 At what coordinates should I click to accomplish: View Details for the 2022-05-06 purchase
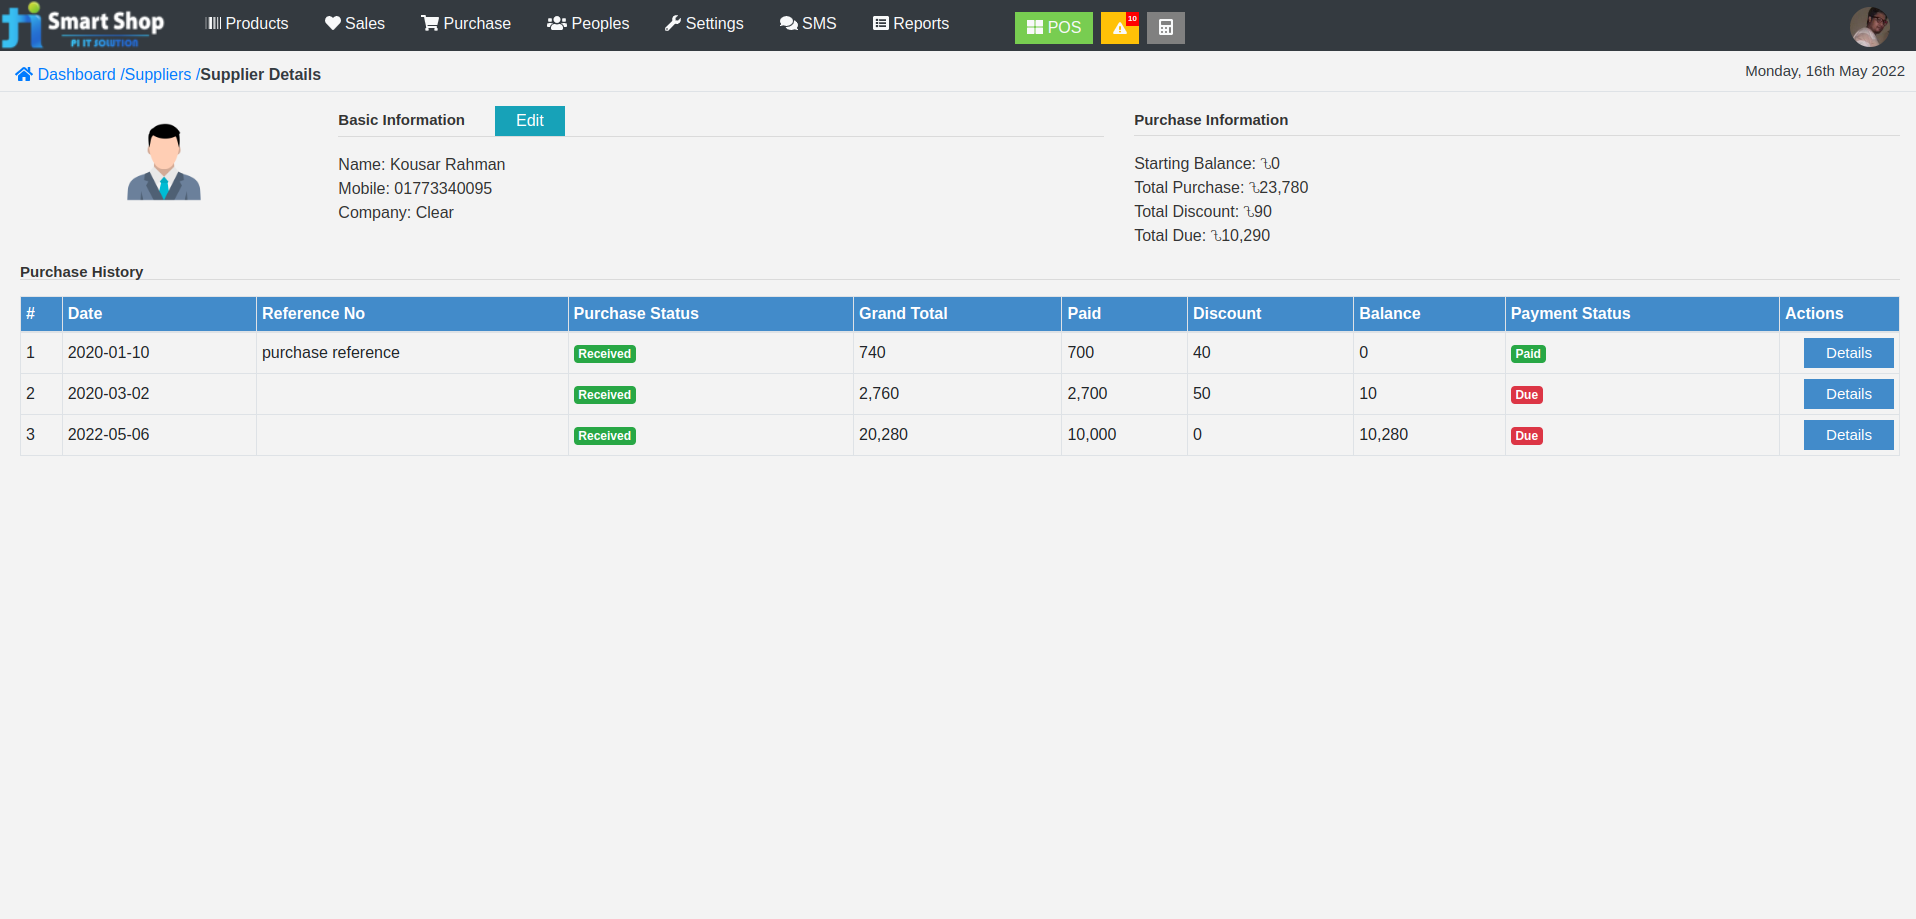point(1847,434)
